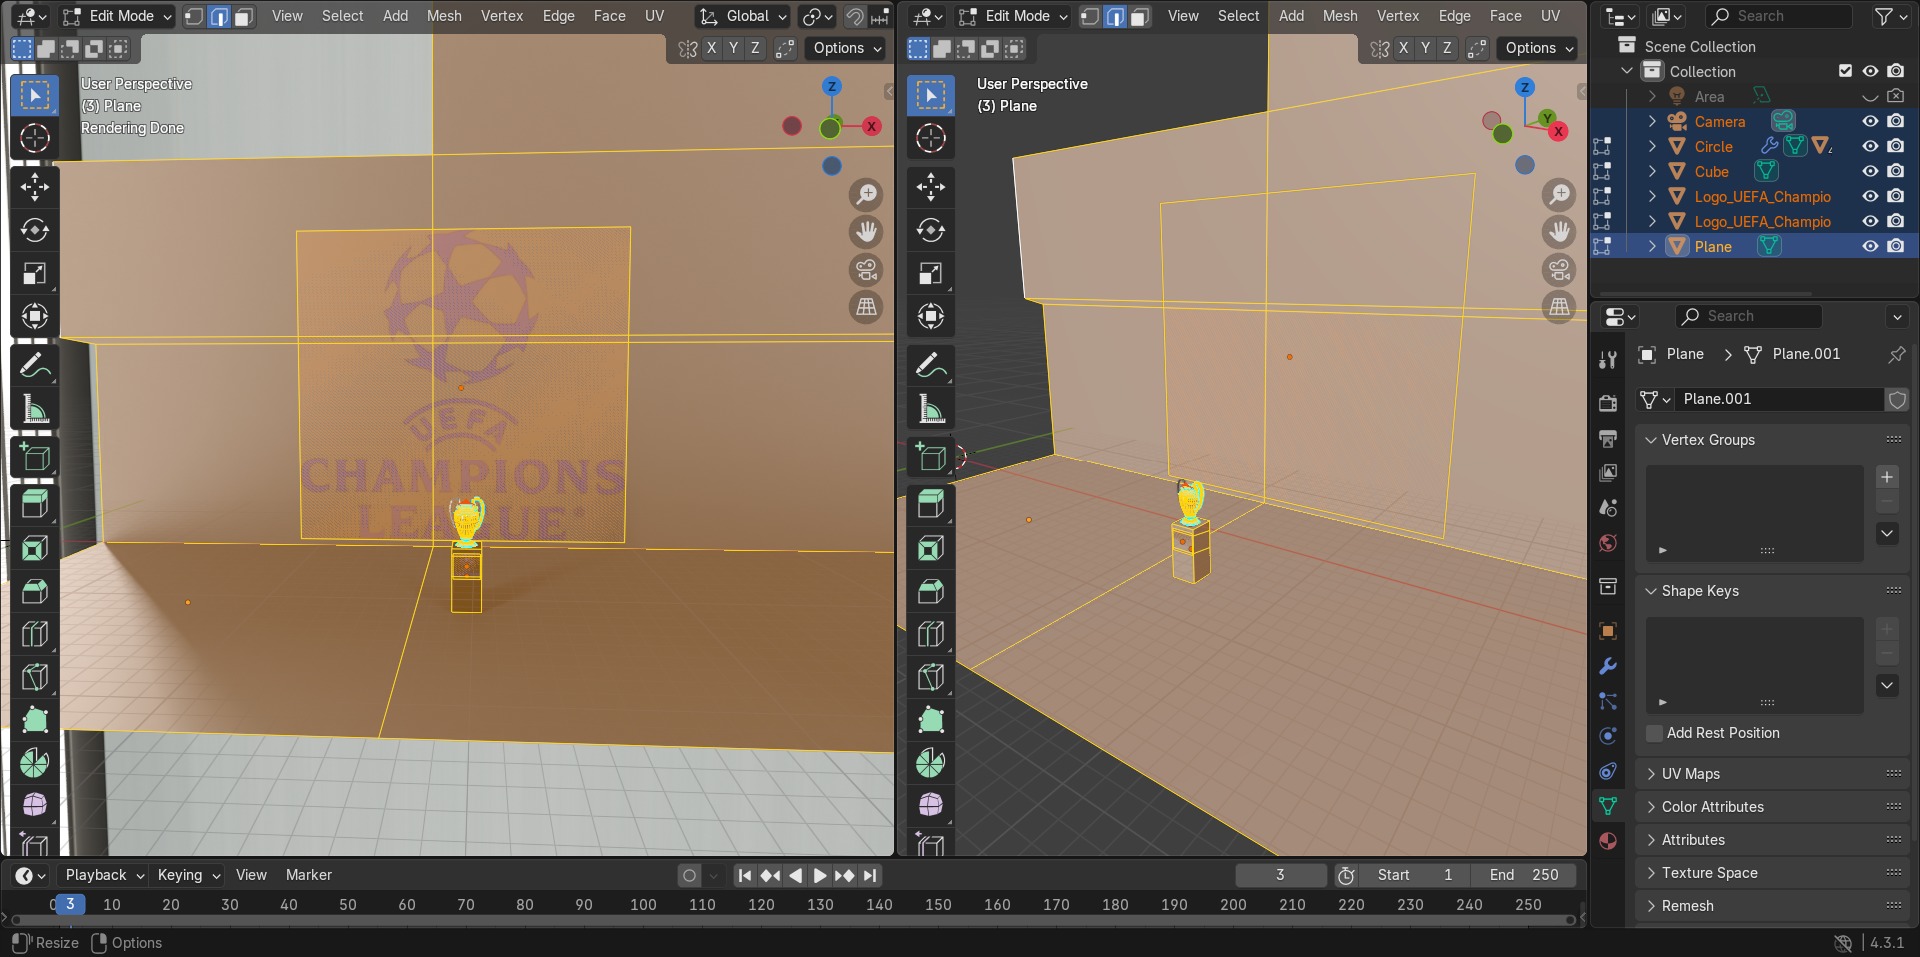Viewport: 1920px width, 957px height.
Task: Click the pan hand icon in left viewport
Action: (866, 232)
